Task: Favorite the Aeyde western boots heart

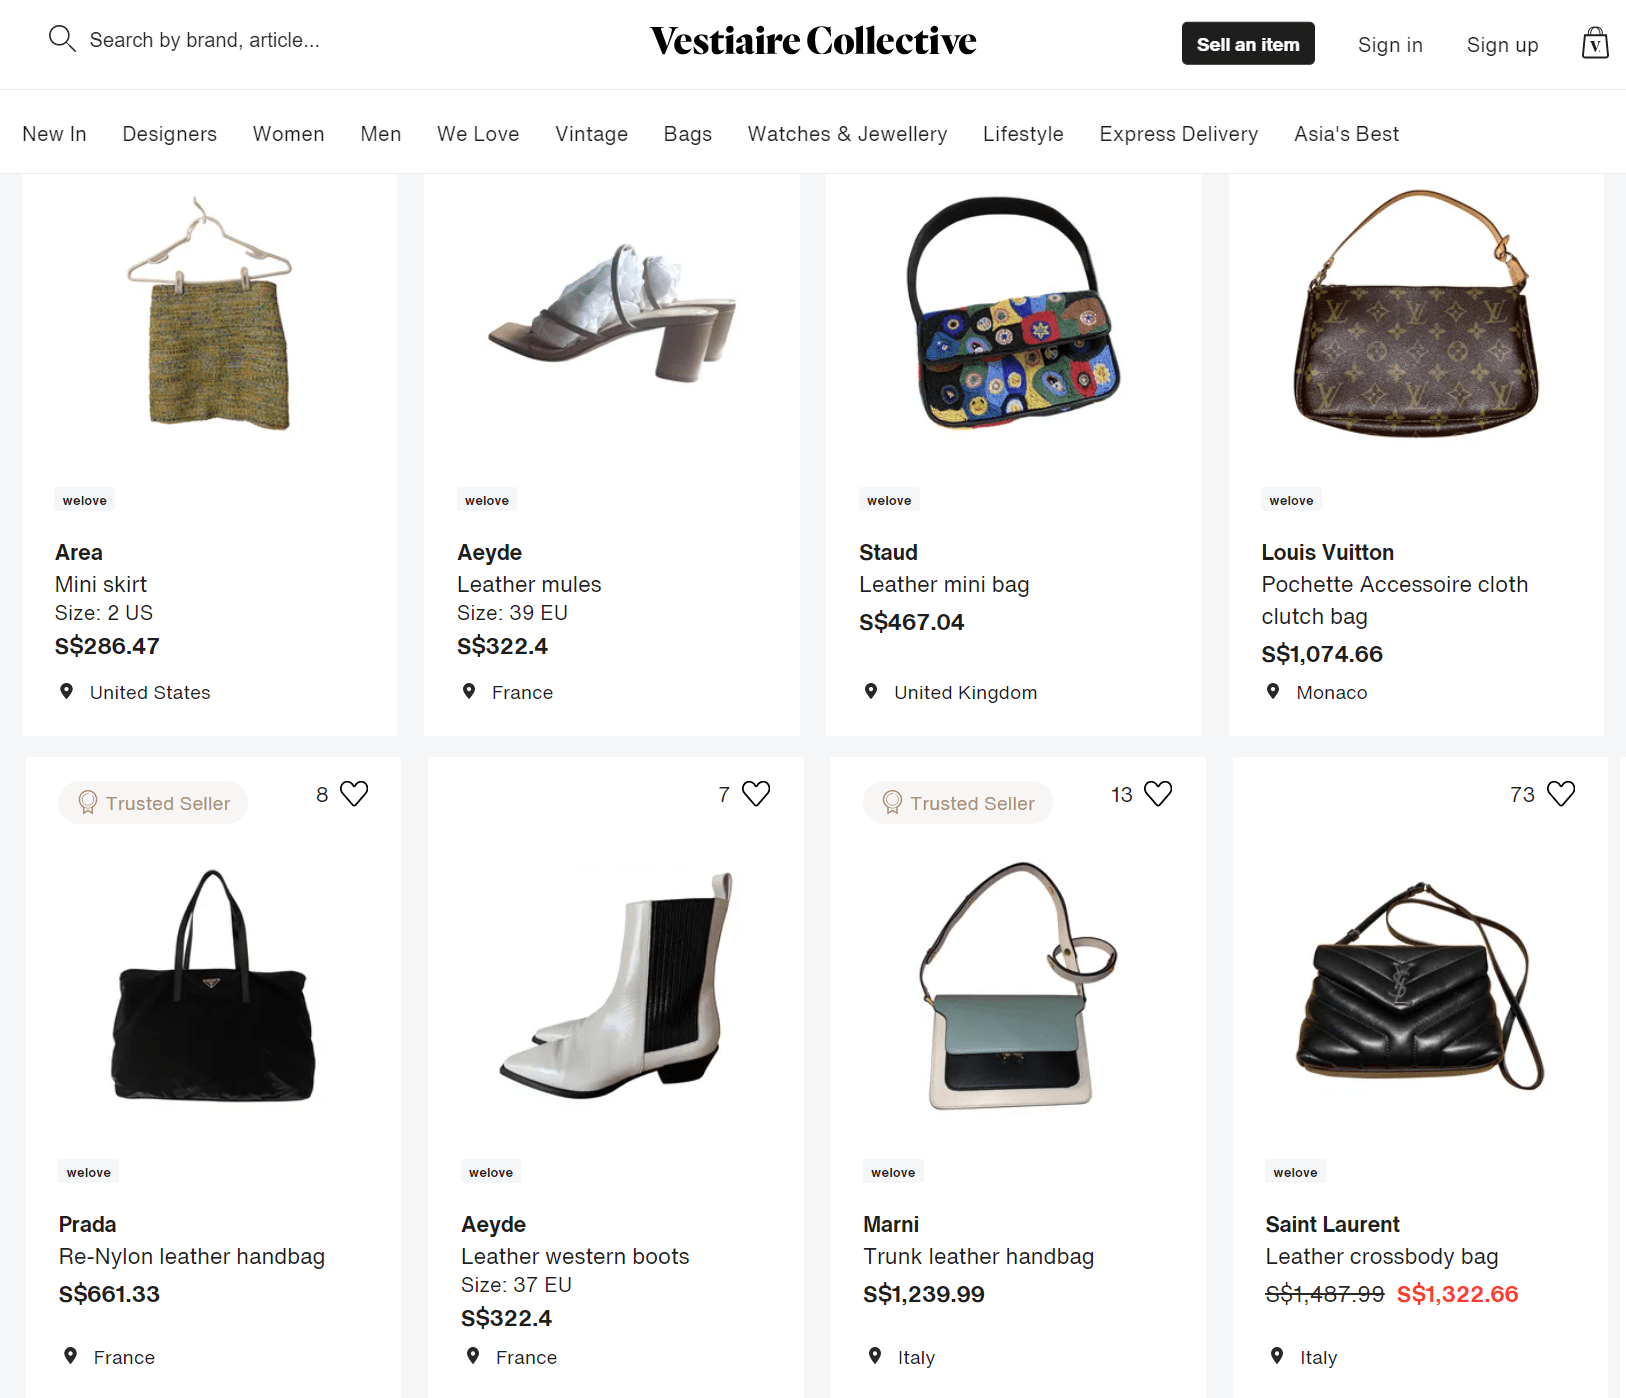Action: pyautogui.click(x=756, y=794)
